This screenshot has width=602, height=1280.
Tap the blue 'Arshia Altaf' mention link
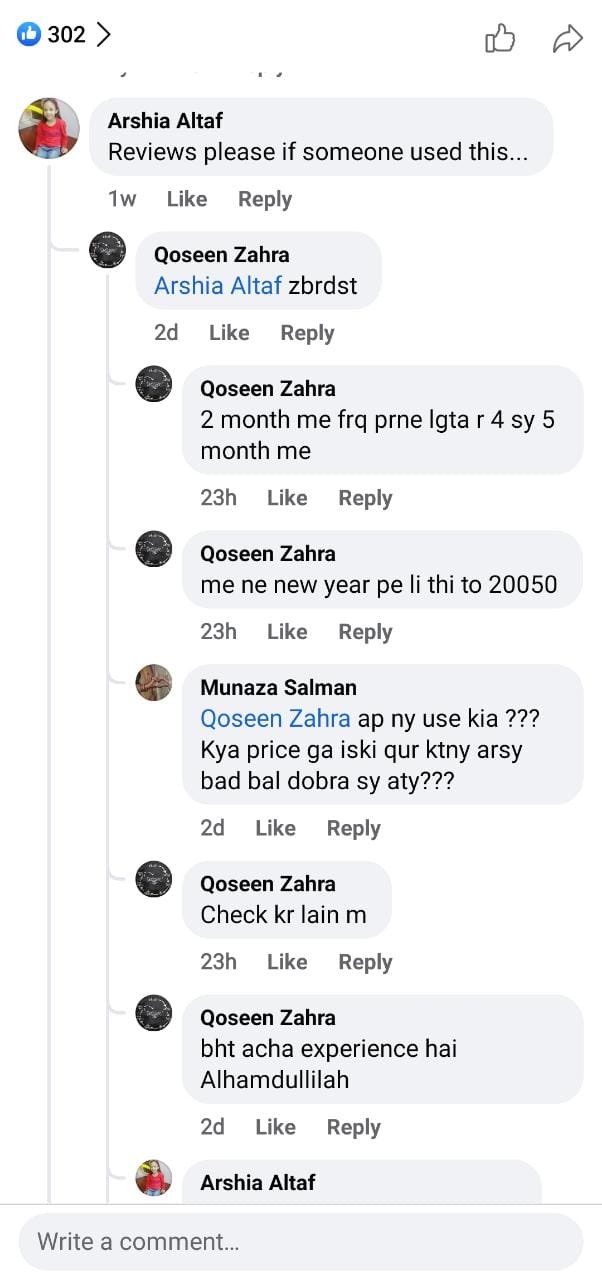[217, 286]
